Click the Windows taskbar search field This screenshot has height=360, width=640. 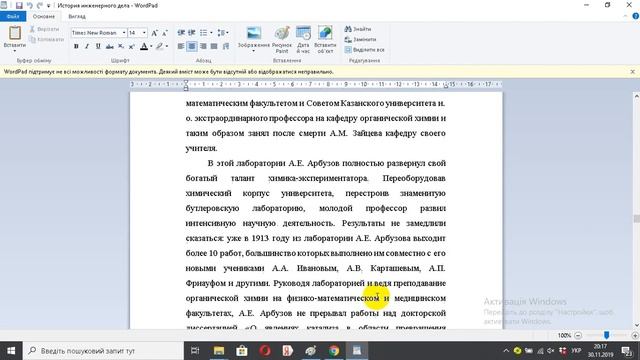(x=103, y=351)
